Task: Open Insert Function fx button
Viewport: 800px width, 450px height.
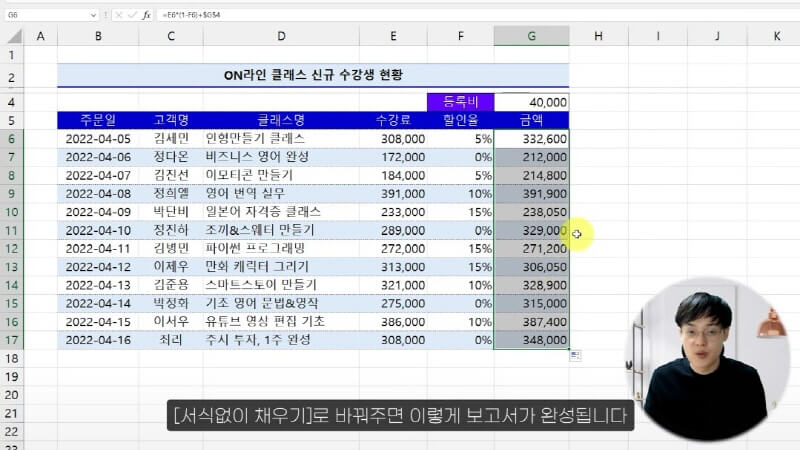Action: (146, 15)
